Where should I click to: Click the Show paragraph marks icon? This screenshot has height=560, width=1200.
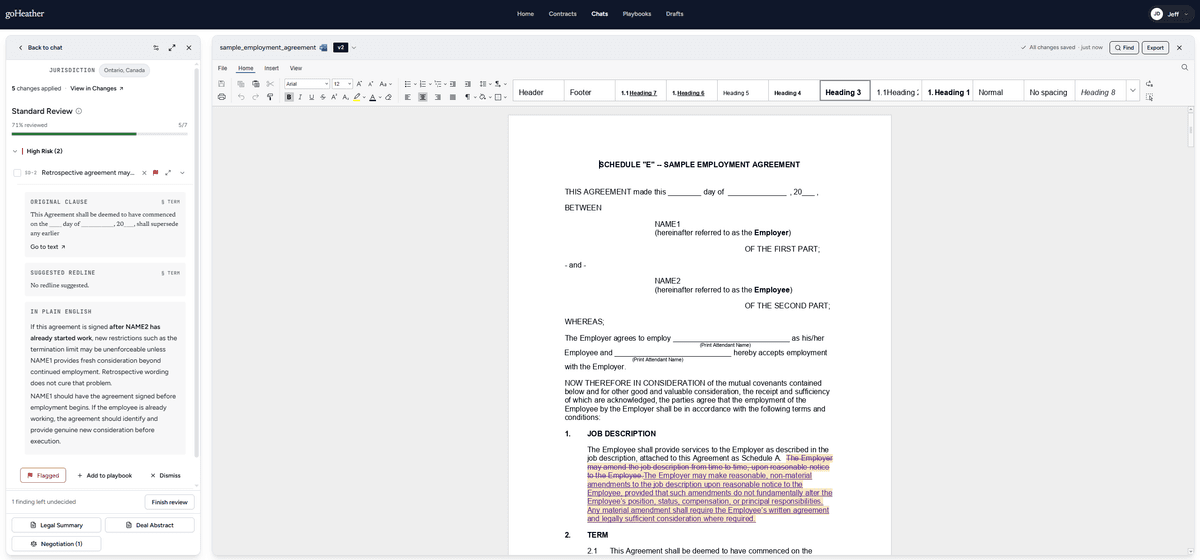pos(467,97)
